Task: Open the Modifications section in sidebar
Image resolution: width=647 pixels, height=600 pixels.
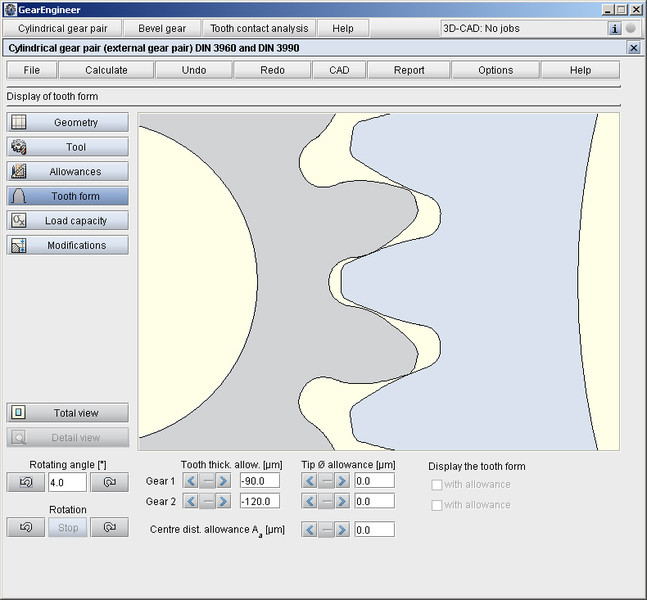Action: (x=68, y=245)
